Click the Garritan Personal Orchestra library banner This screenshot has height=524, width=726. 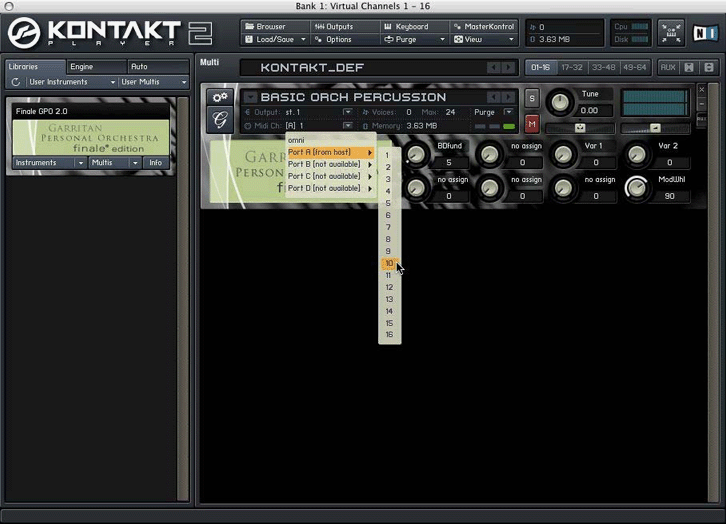tap(91, 137)
